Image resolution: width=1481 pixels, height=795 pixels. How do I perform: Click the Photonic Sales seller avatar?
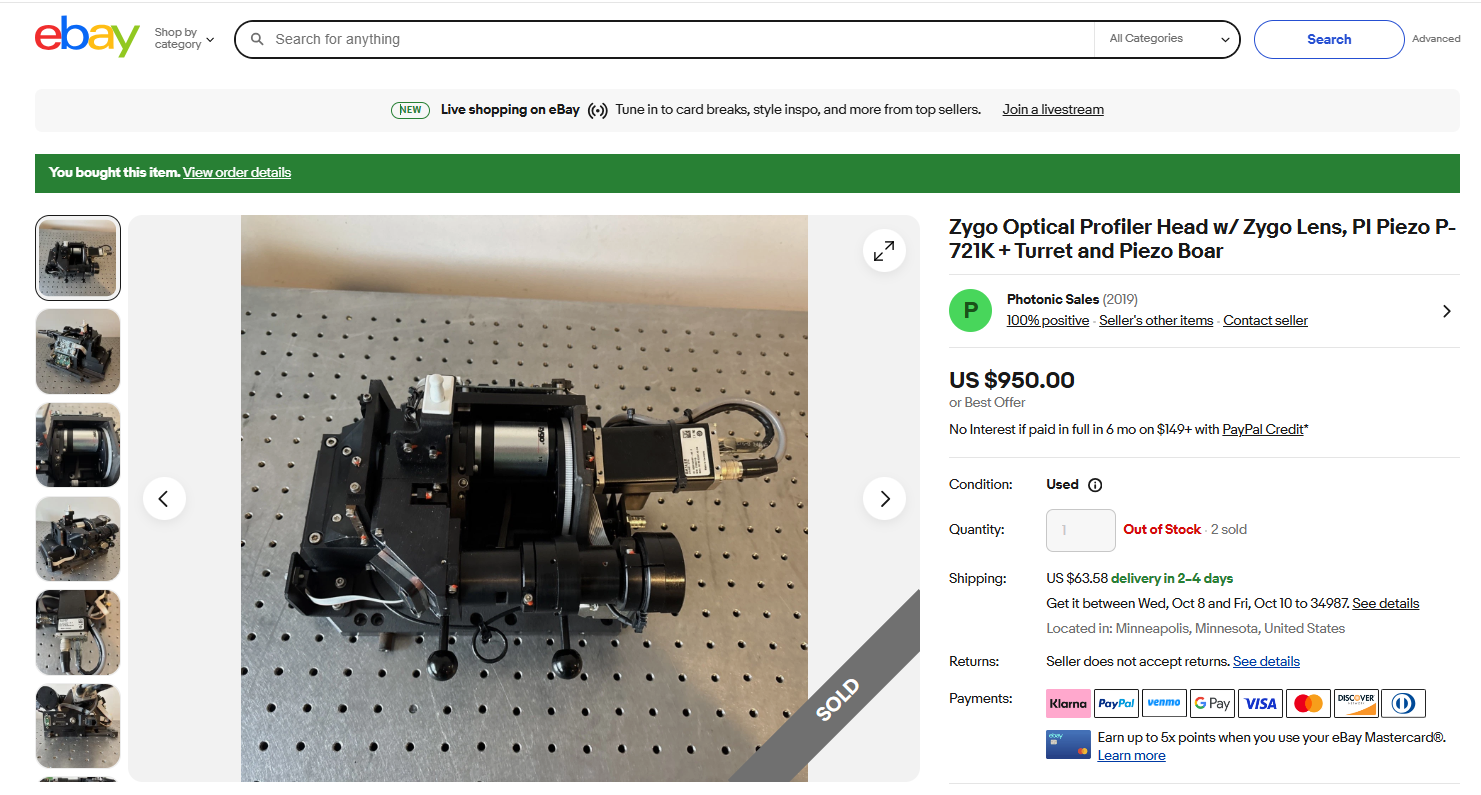970,310
